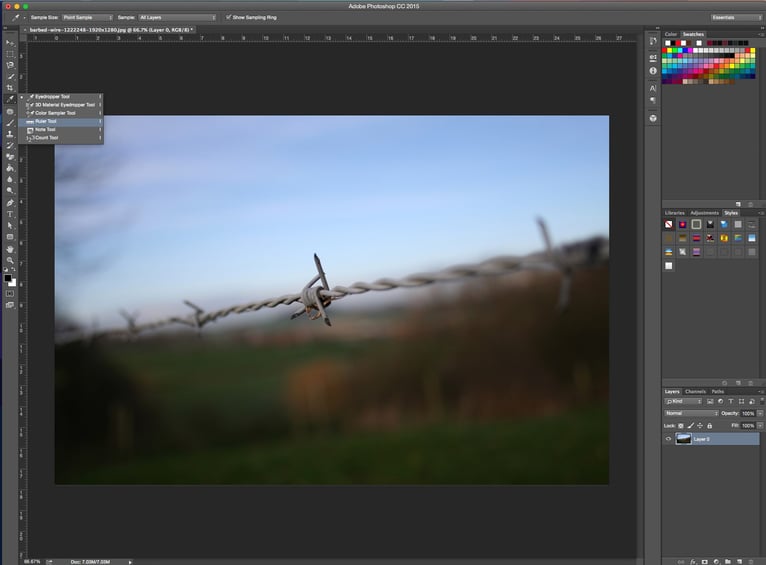The width and height of the screenshot is (766, 565).
Task: Select the Move tool
Action: 10,43
